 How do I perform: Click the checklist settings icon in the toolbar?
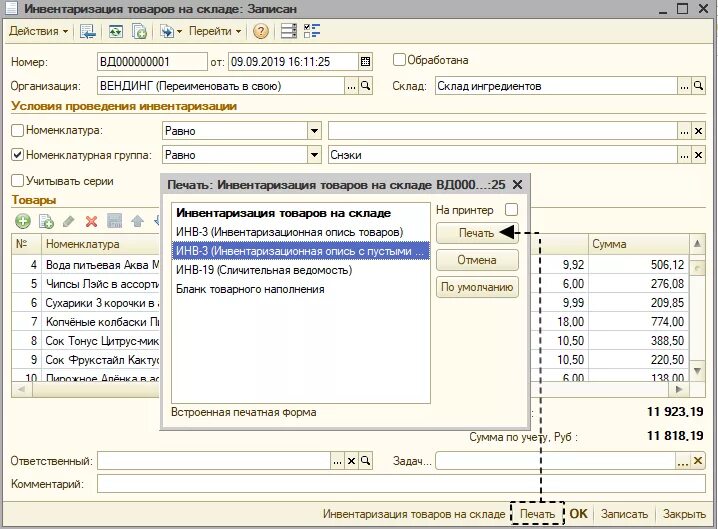312,31
